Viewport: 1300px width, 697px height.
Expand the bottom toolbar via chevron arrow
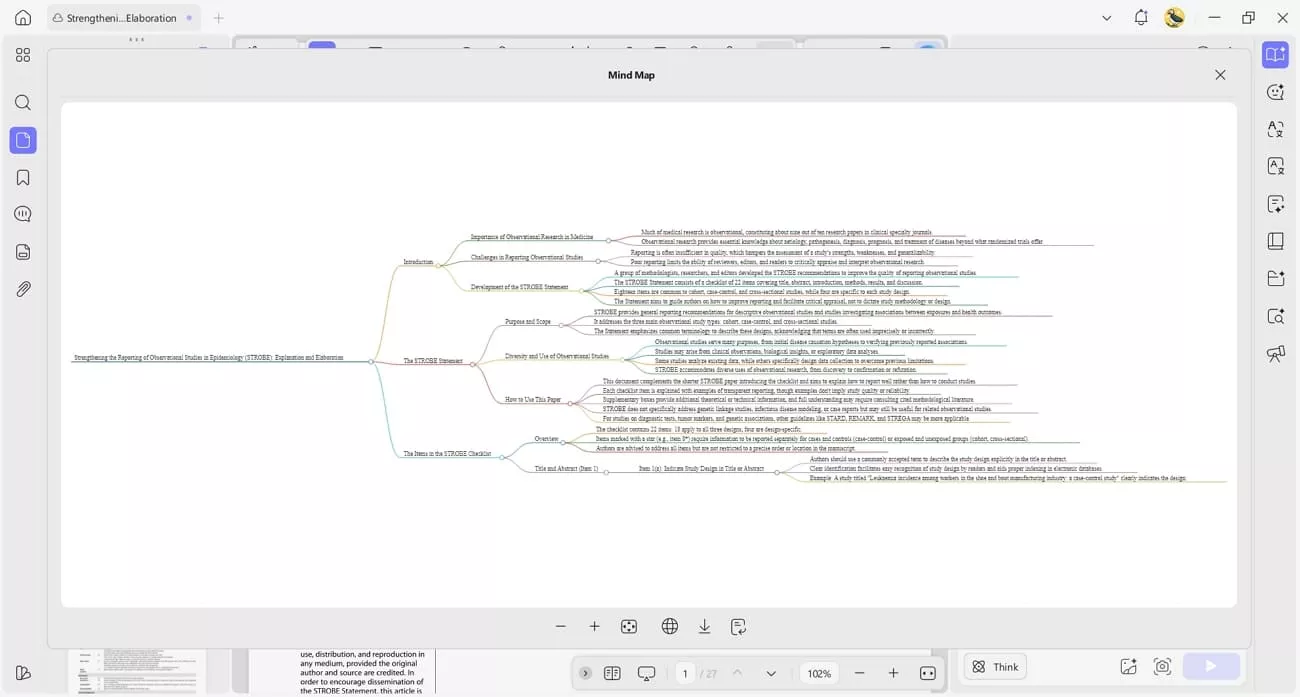pos(585,673)
